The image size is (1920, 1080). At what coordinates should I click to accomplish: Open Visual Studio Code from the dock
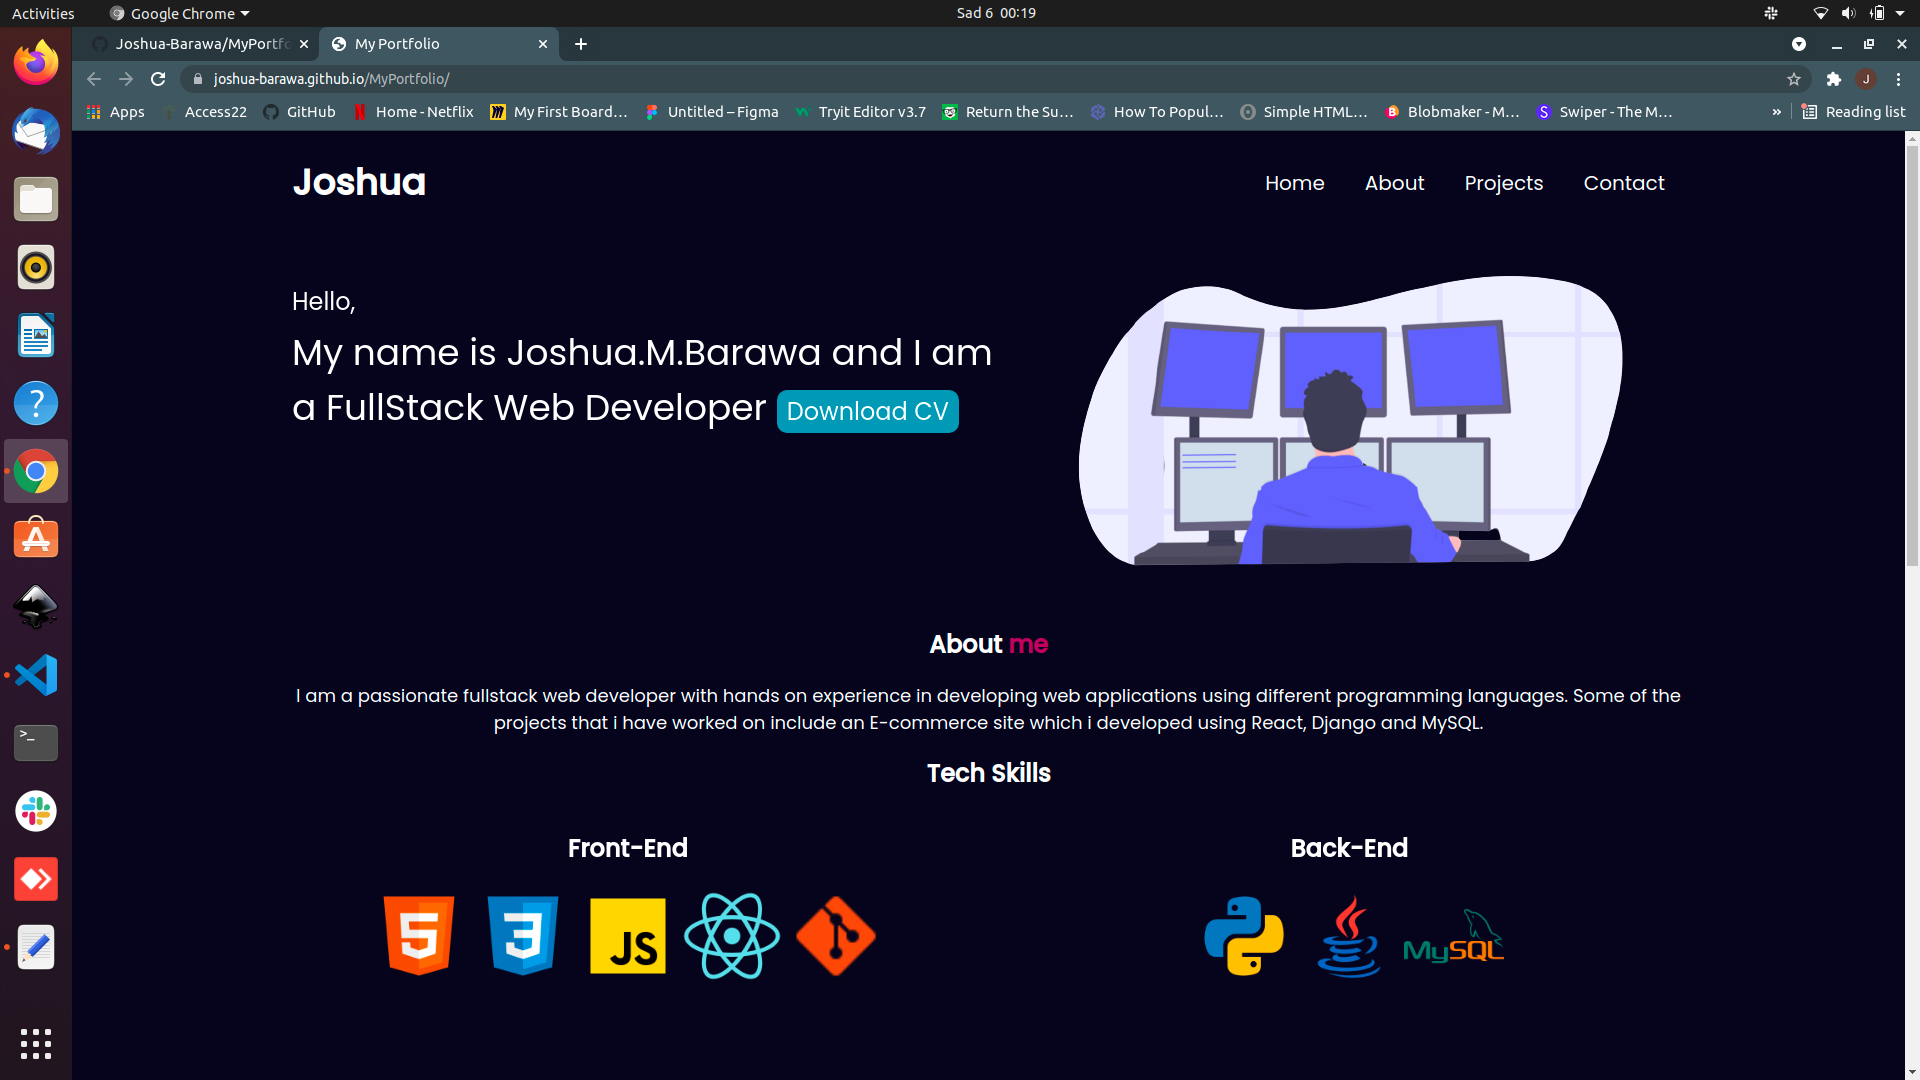tap(36, 675)
